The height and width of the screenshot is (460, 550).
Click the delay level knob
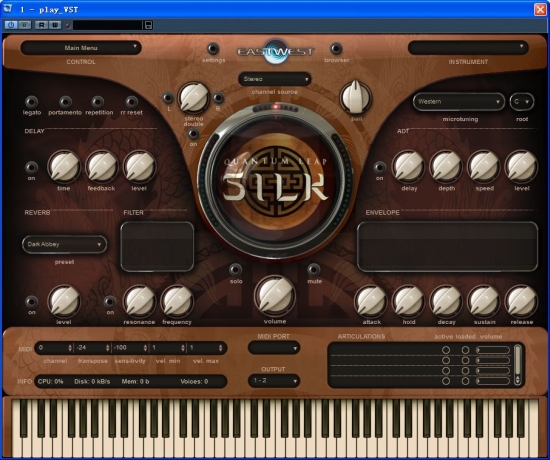[139, 167]
